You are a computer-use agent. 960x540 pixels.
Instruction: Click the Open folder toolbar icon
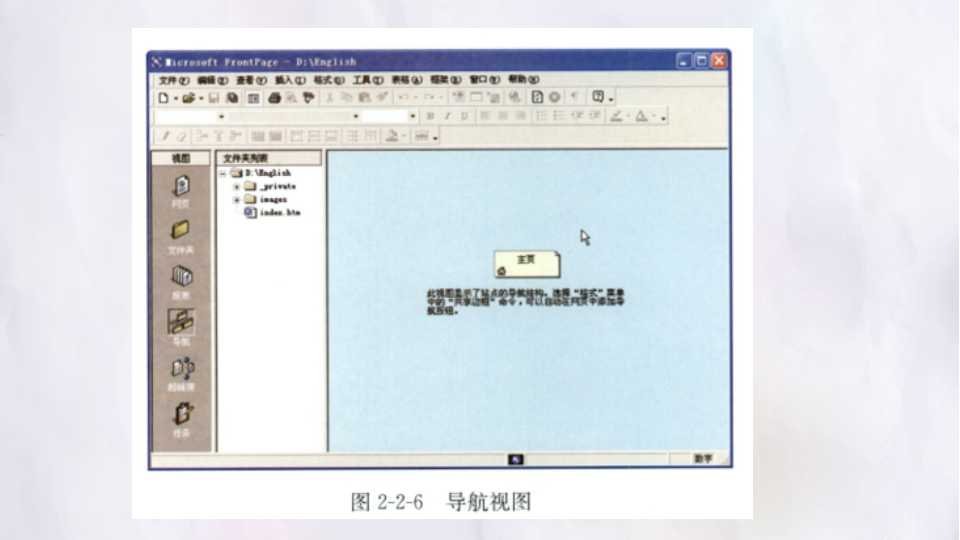(189, 98)
